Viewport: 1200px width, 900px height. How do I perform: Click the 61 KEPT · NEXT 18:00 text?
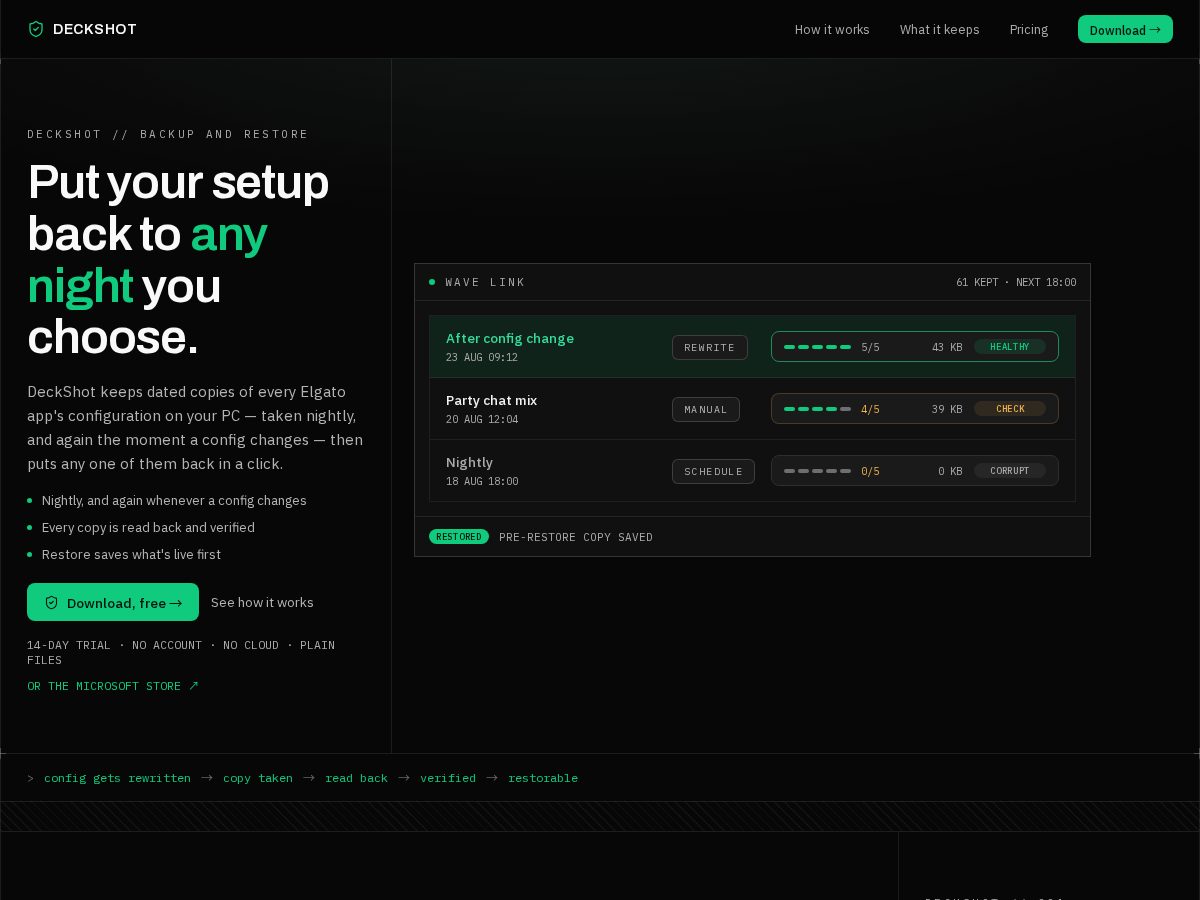tap(1016, 282)
